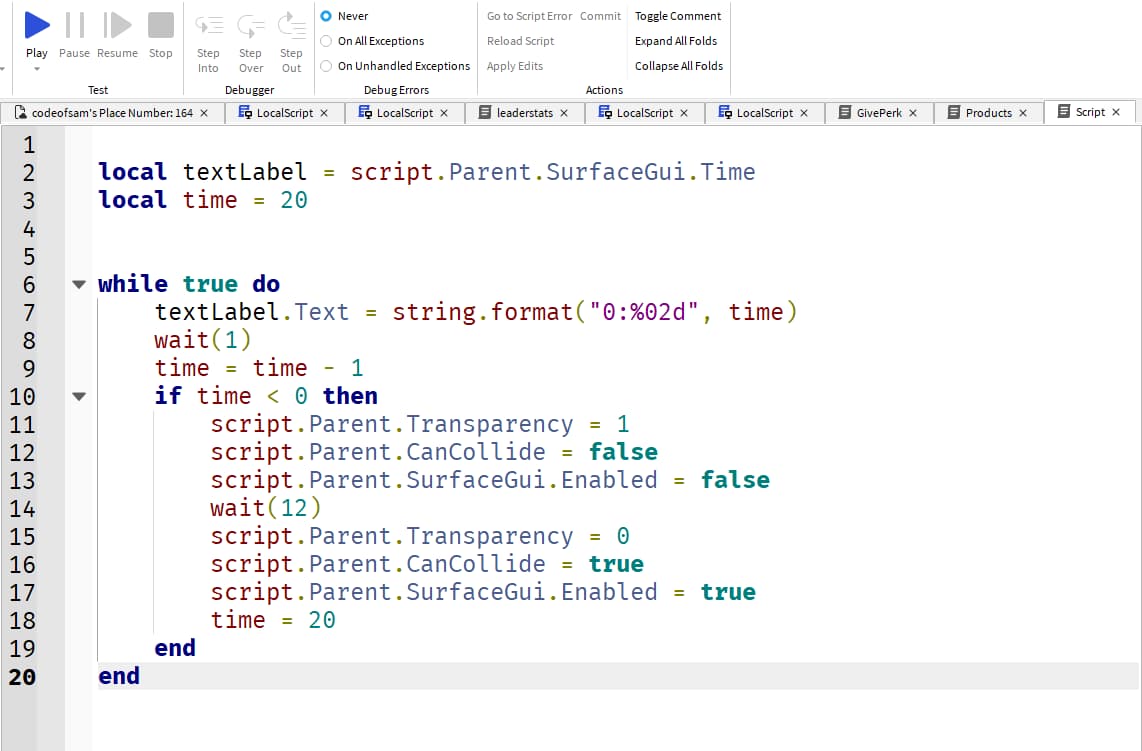Open the Products script tab
The width and height of the screenshot is (1142, 751).
point(988,113)
